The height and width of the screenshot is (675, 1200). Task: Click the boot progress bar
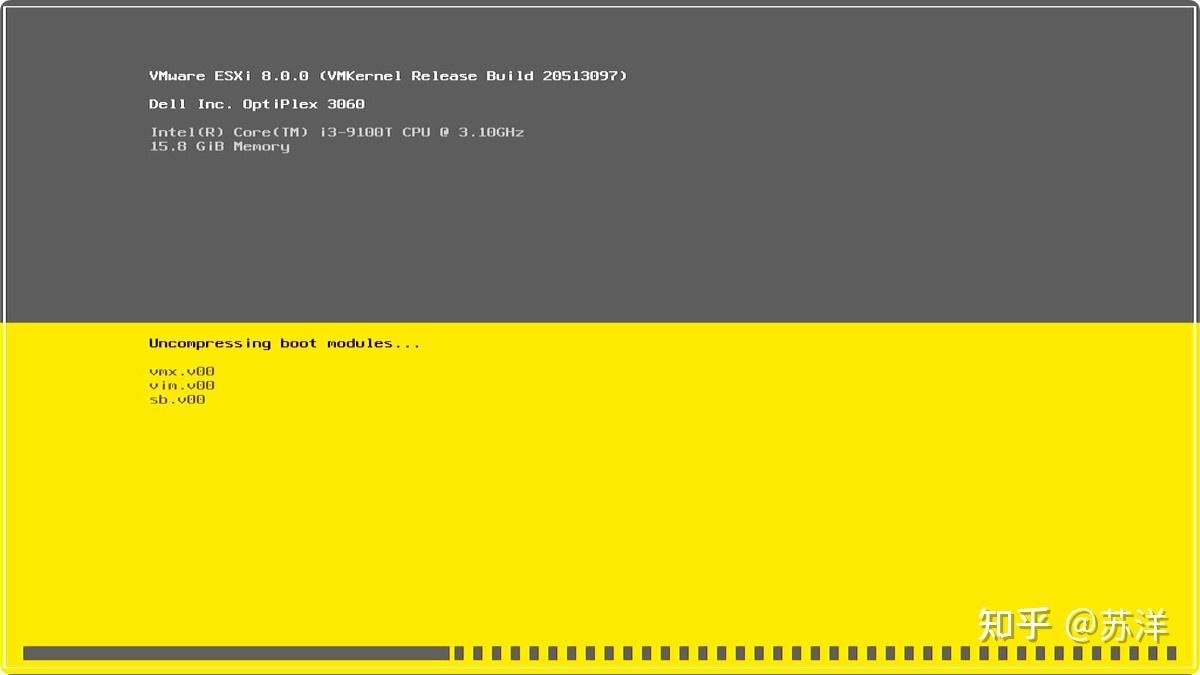(600, 653)
